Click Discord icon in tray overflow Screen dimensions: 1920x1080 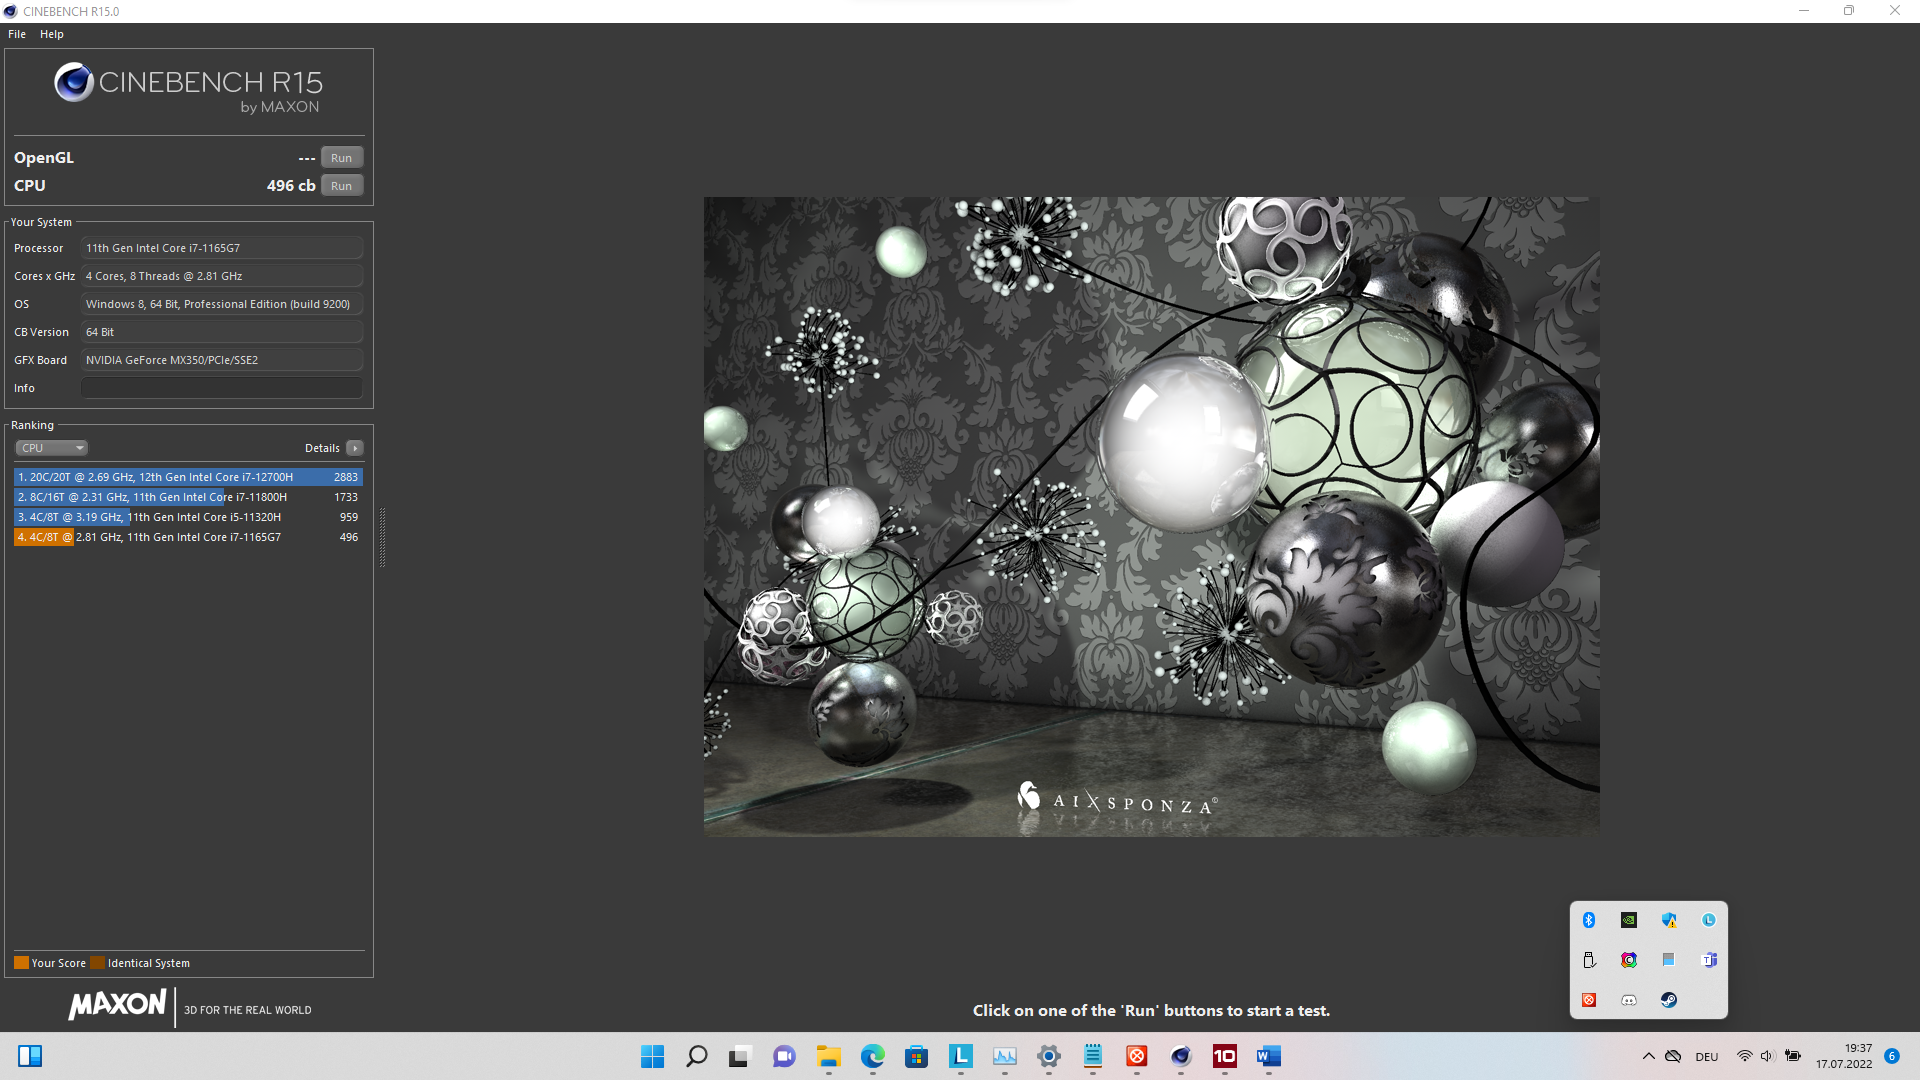click(x=1629, y=1000)
